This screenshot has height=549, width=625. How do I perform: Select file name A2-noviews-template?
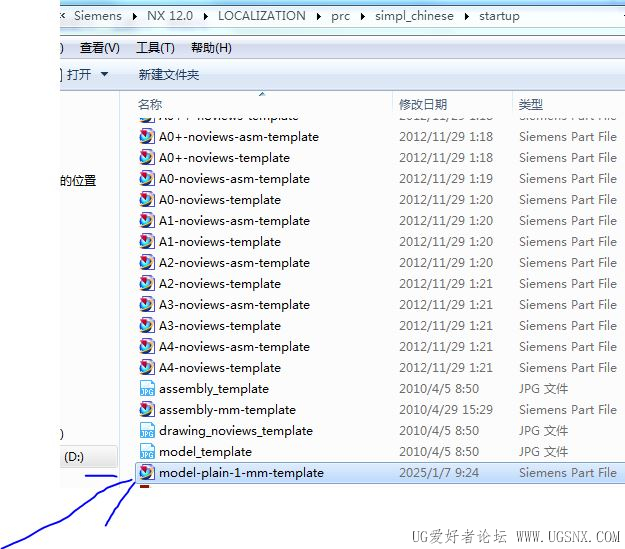point(220,284)
